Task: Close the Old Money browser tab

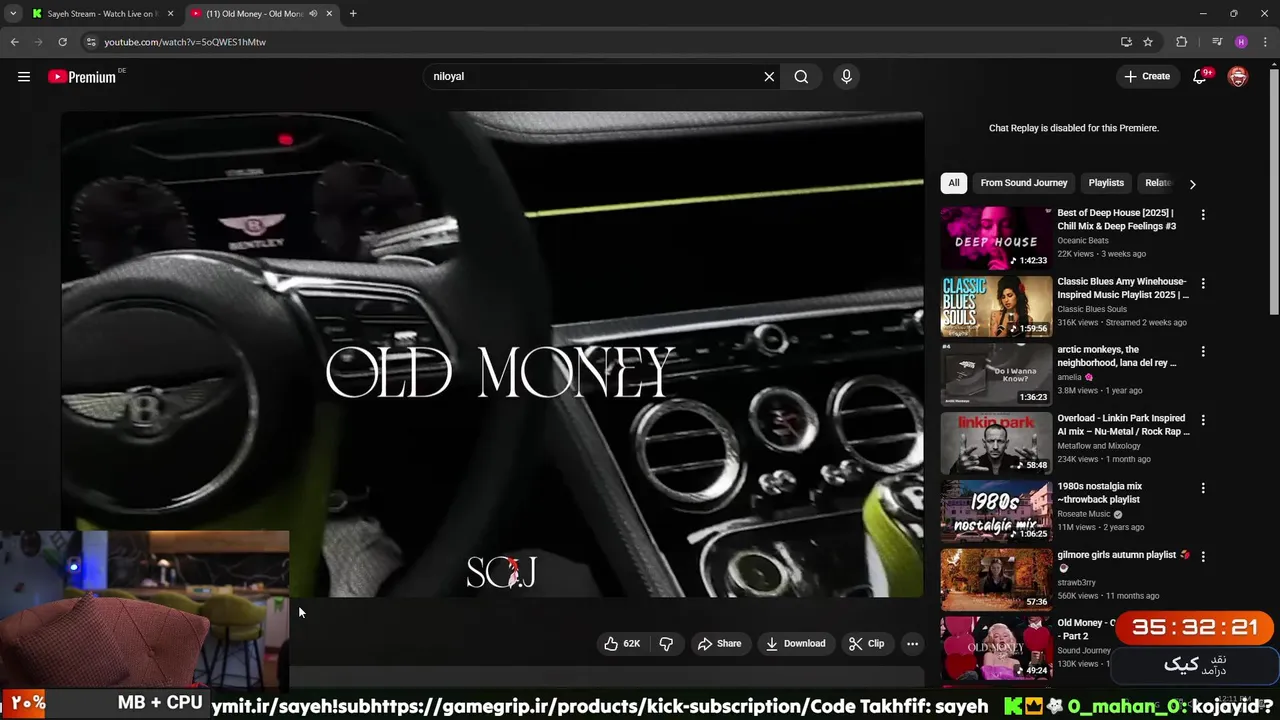Action: (329, 14)
